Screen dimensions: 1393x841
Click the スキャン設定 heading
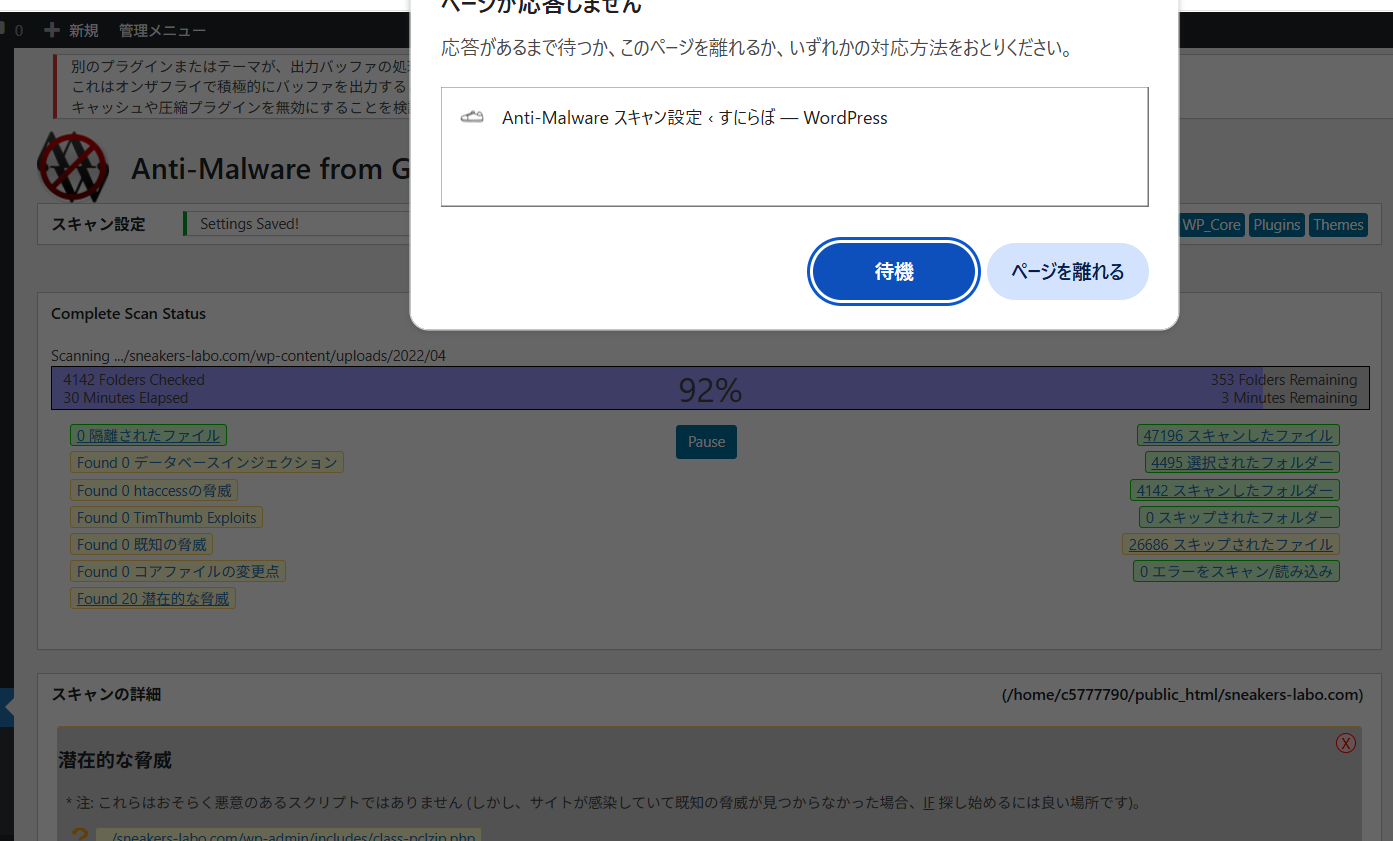click(x=98, y=224)
